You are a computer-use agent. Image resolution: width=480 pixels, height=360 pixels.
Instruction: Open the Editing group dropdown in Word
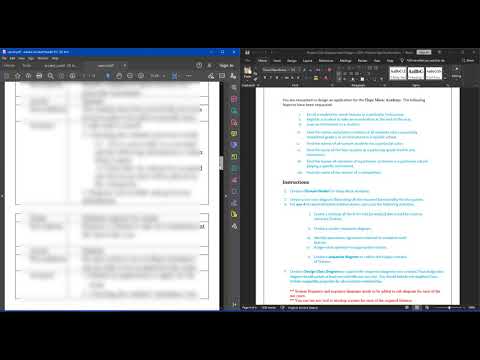coord(456,73)
